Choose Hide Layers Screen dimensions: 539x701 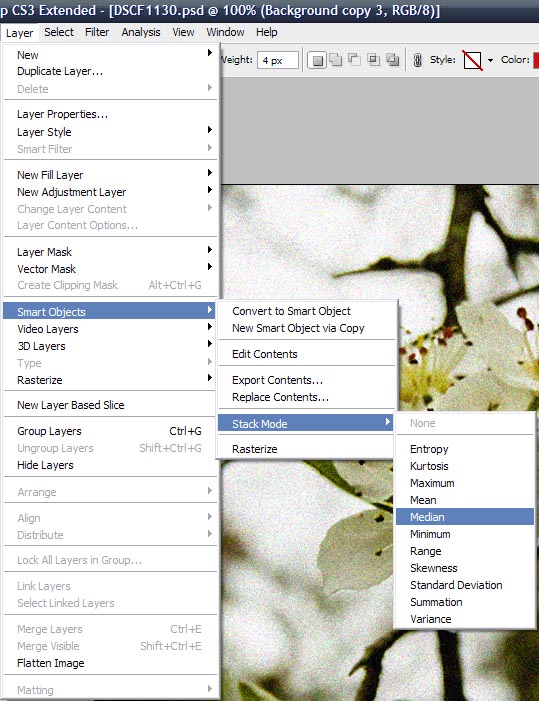[x=110, y=465]
